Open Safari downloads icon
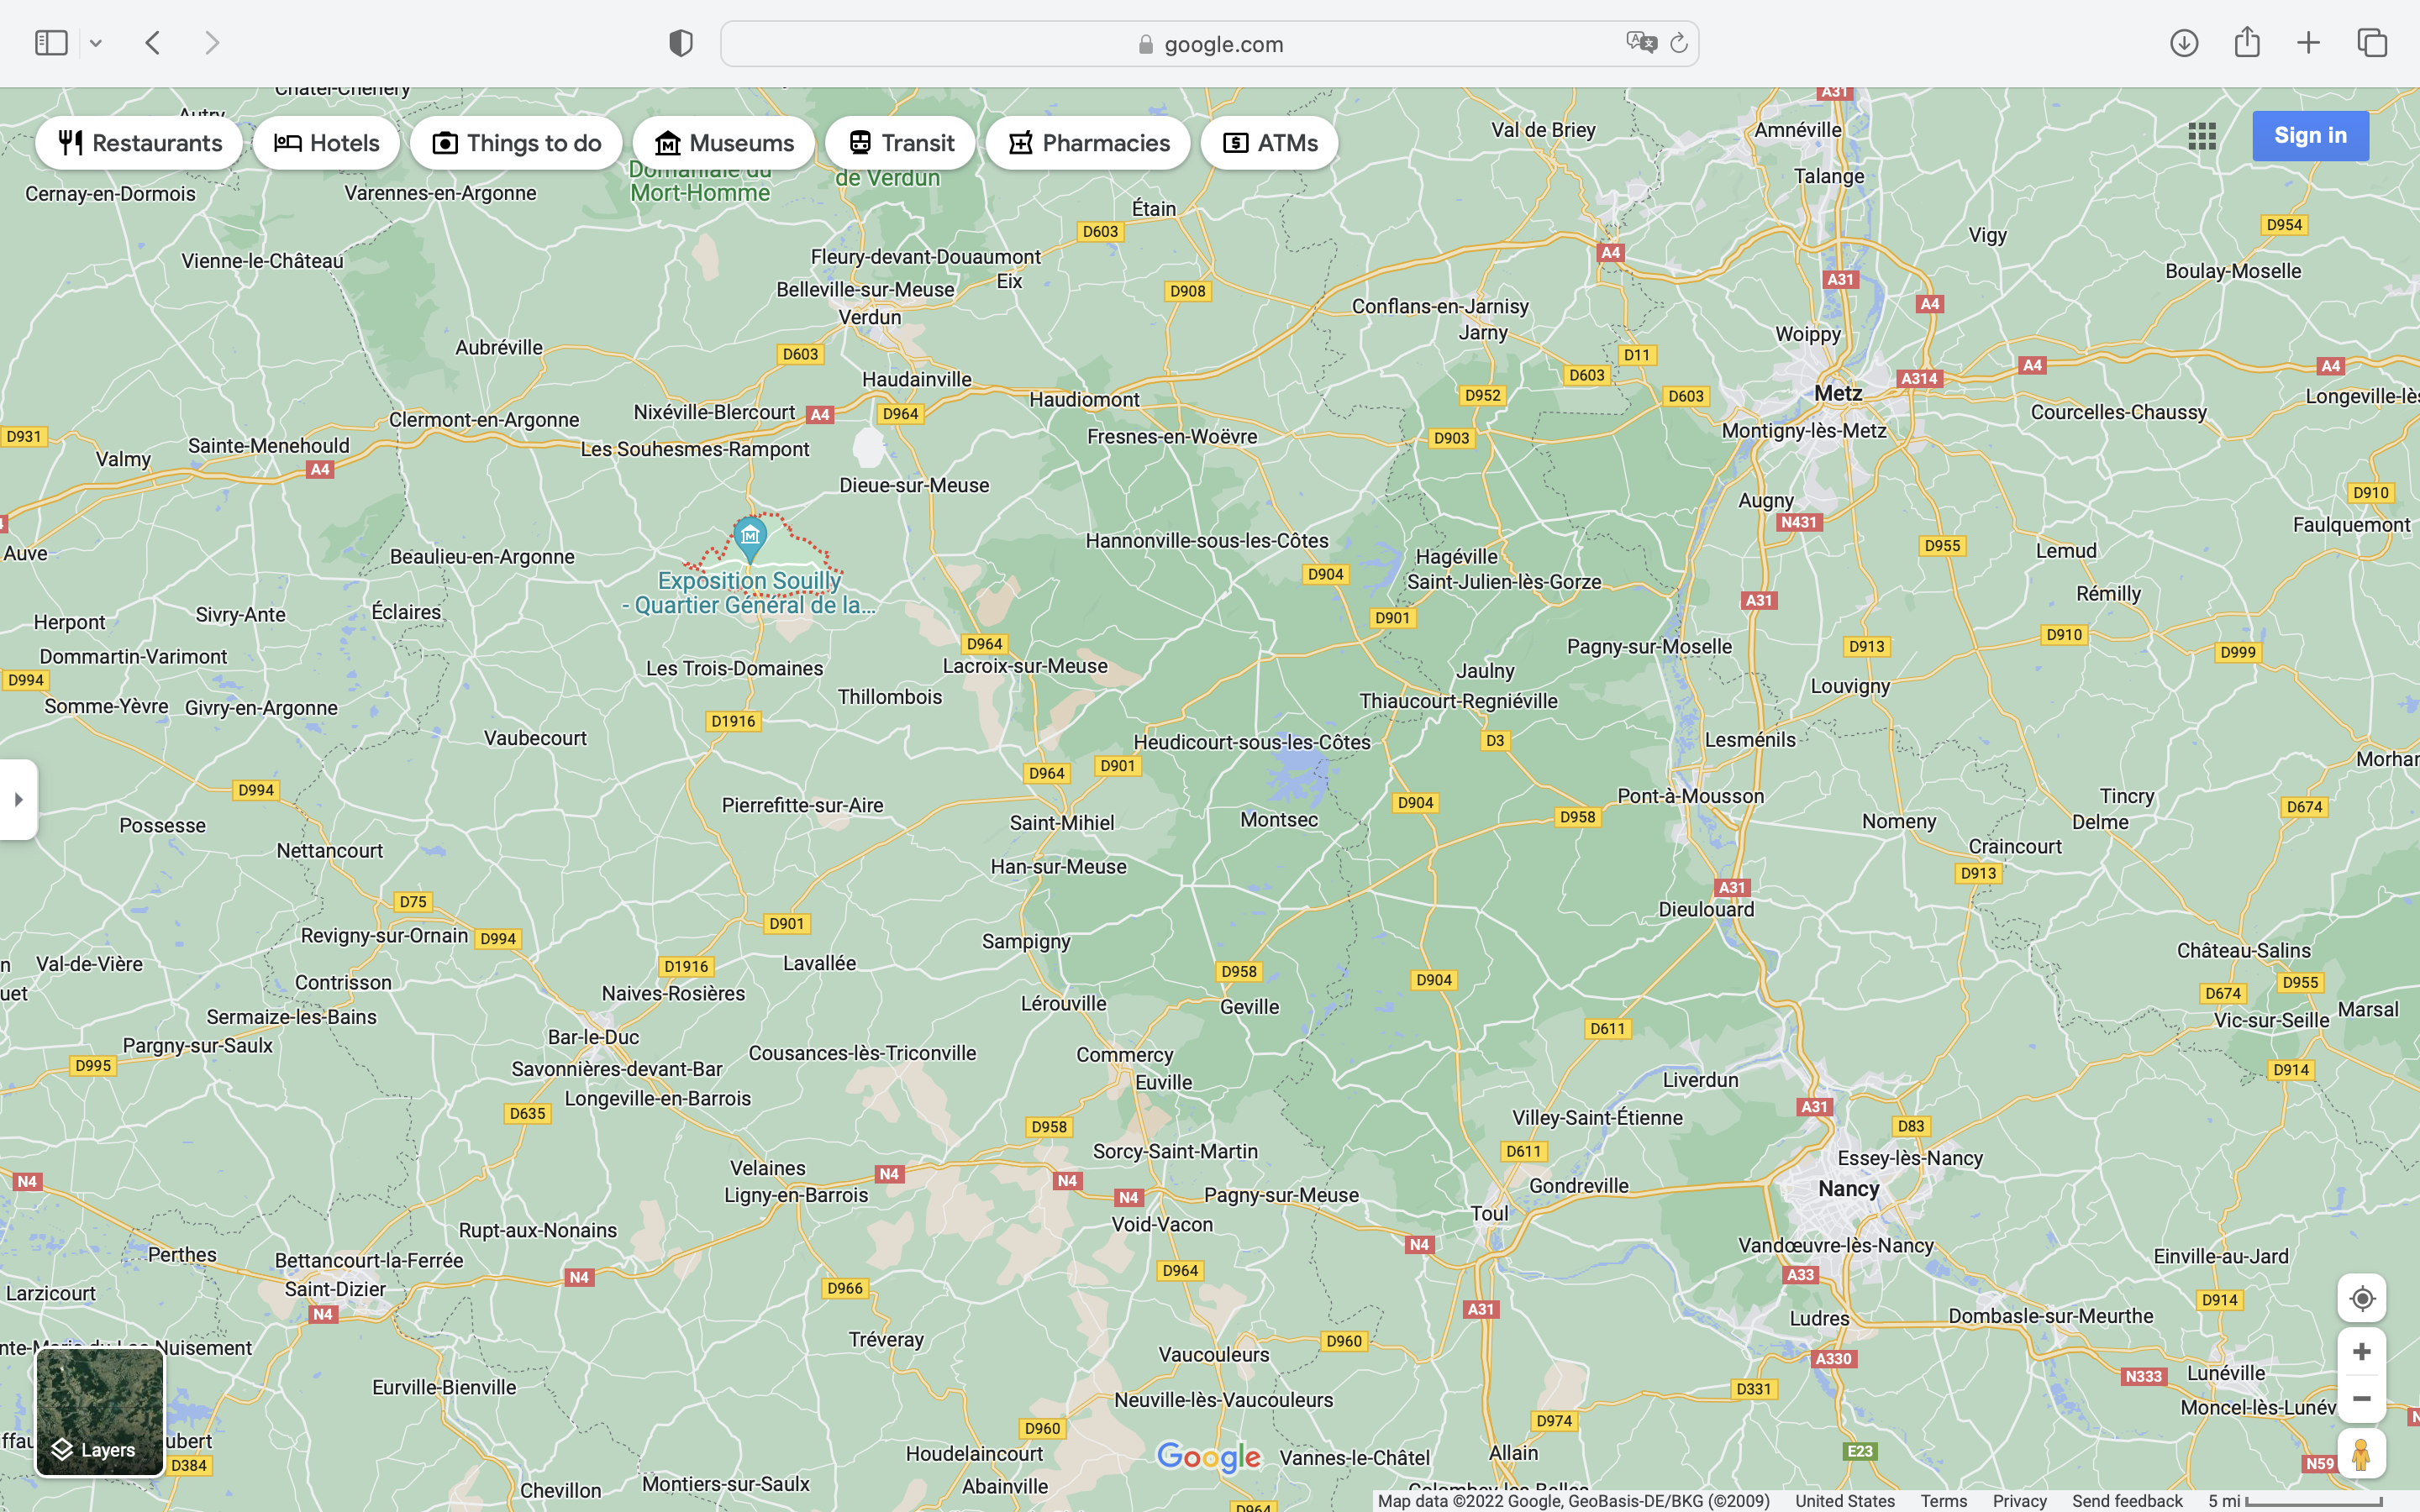The height and width of the screenshot is (1512, 2420). pos(2184,43)
